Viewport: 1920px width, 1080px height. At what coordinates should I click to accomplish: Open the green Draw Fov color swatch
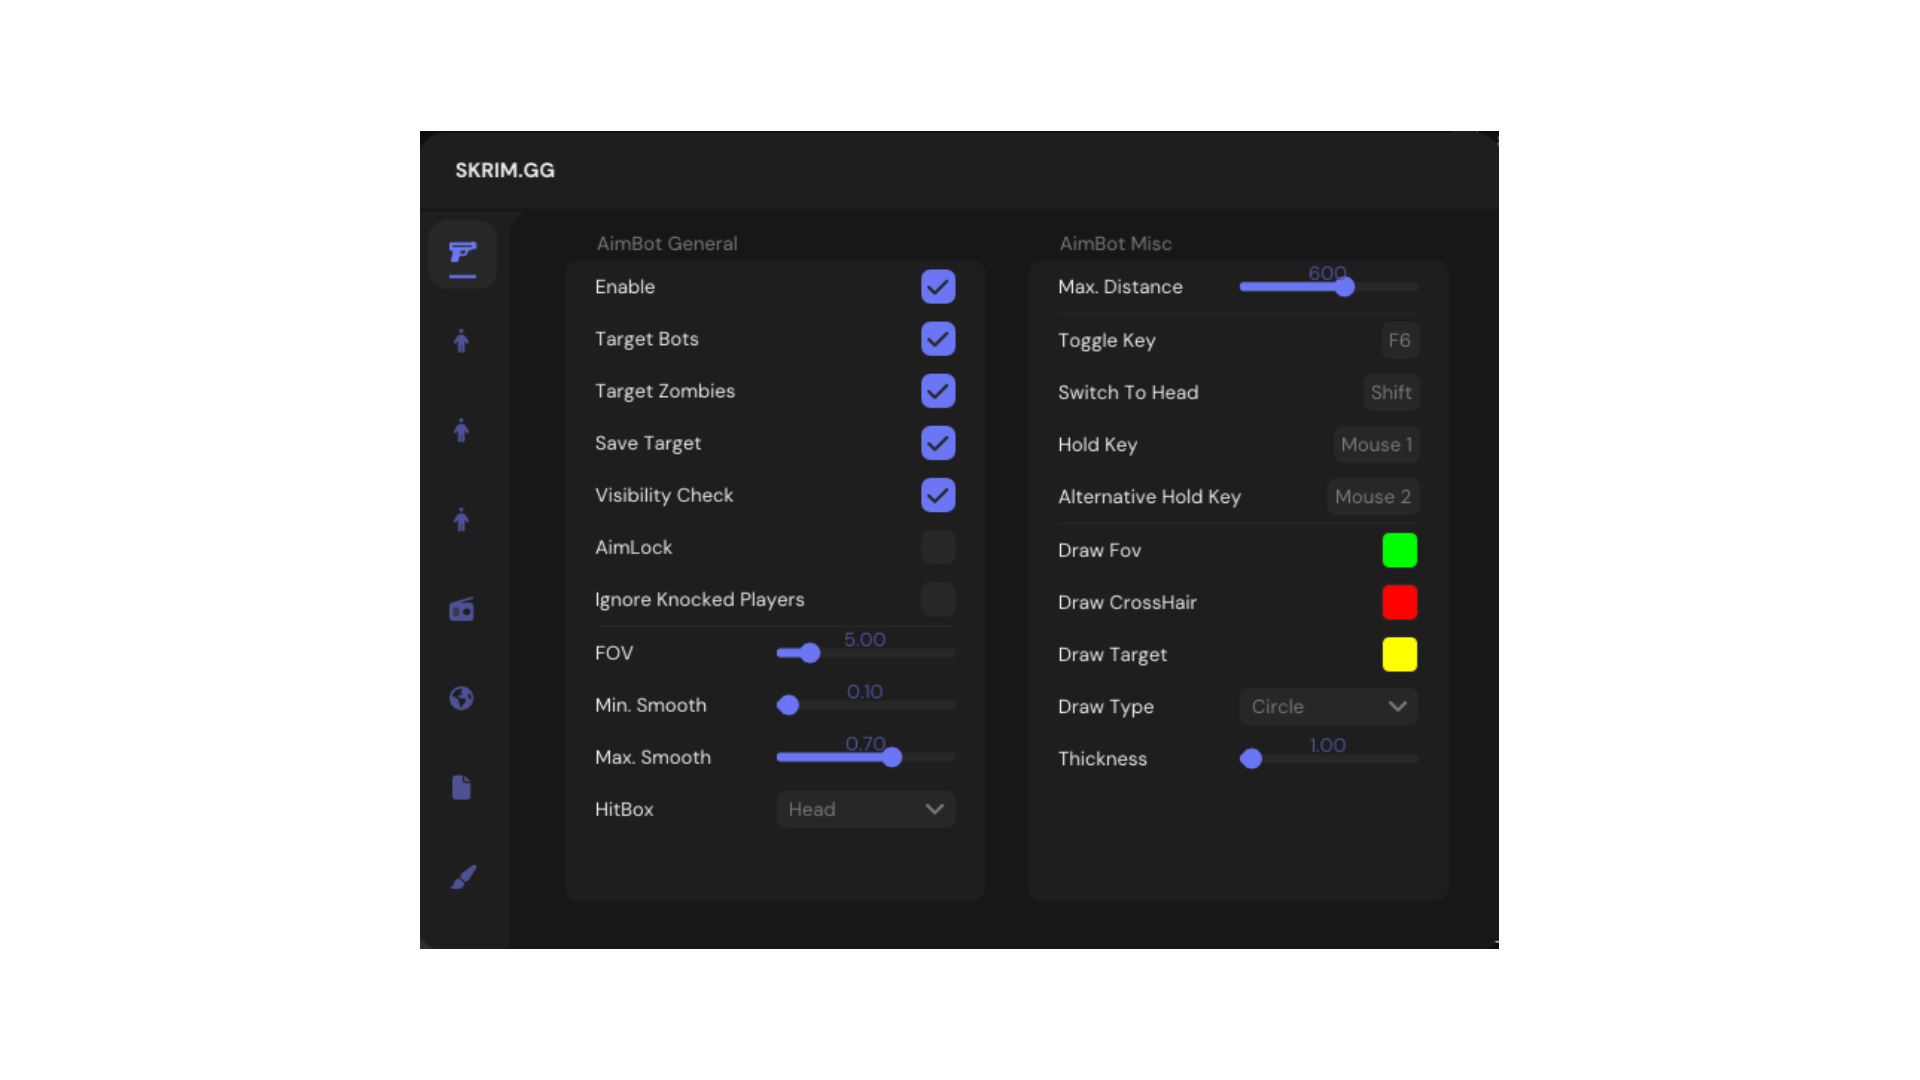tap(1399, 550)
